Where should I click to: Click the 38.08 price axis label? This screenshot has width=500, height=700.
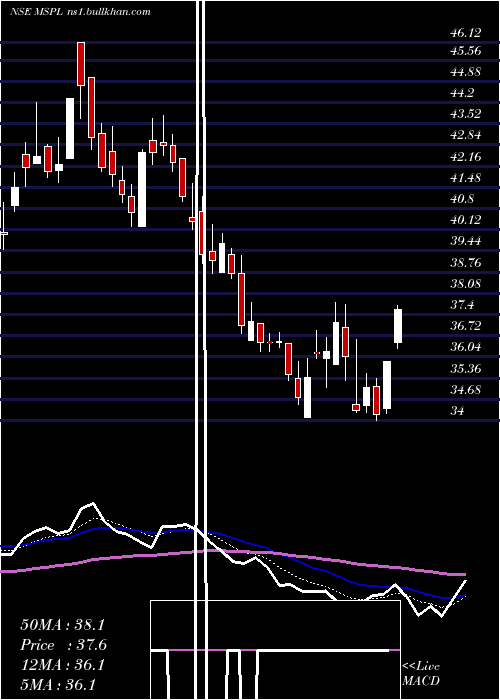coord(466,283)
